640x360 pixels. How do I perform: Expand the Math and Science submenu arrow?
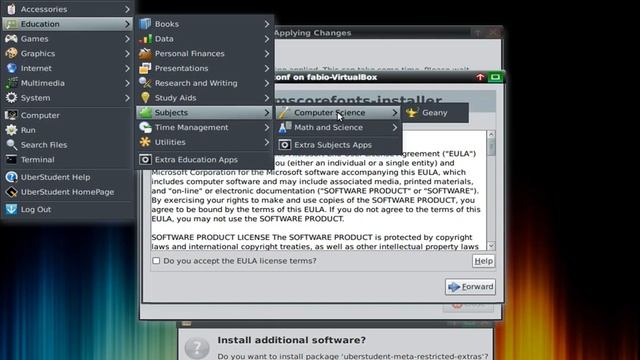[395, 127]
